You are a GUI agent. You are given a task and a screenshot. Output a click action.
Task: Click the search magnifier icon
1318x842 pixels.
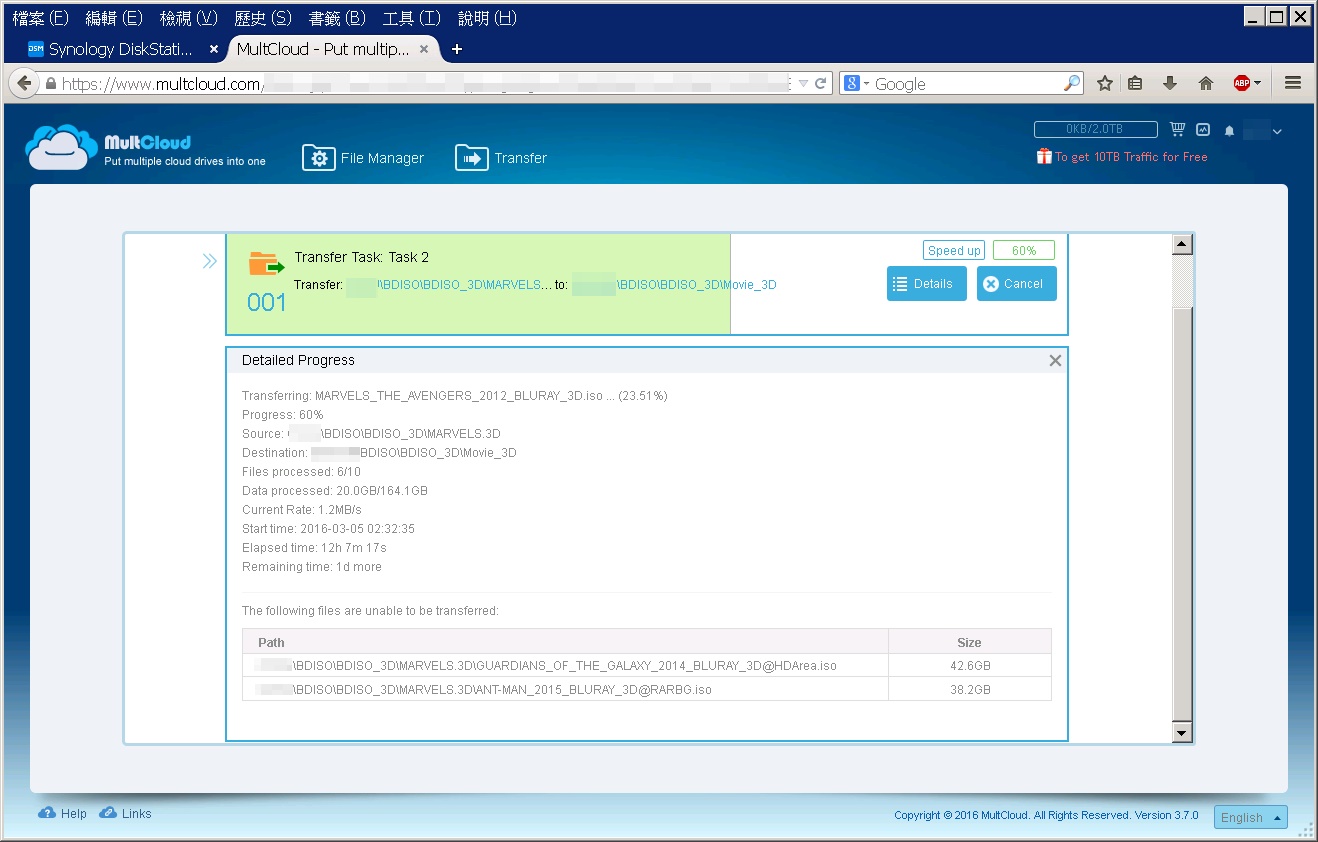(x=1071, y=84)
